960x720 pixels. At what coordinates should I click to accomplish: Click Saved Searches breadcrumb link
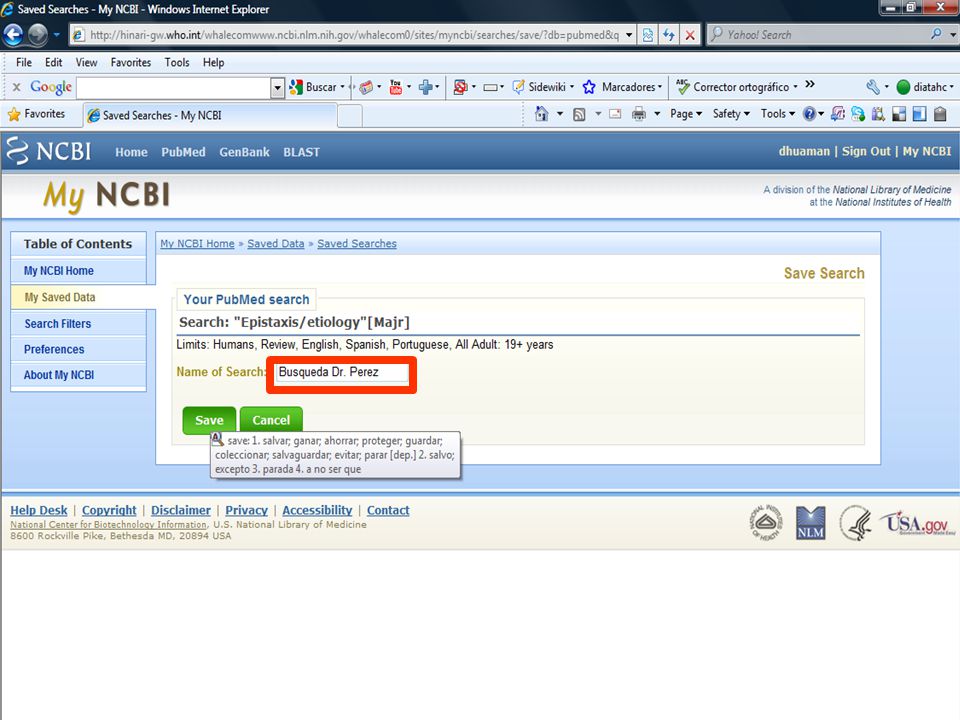click(x=357, y=244)
